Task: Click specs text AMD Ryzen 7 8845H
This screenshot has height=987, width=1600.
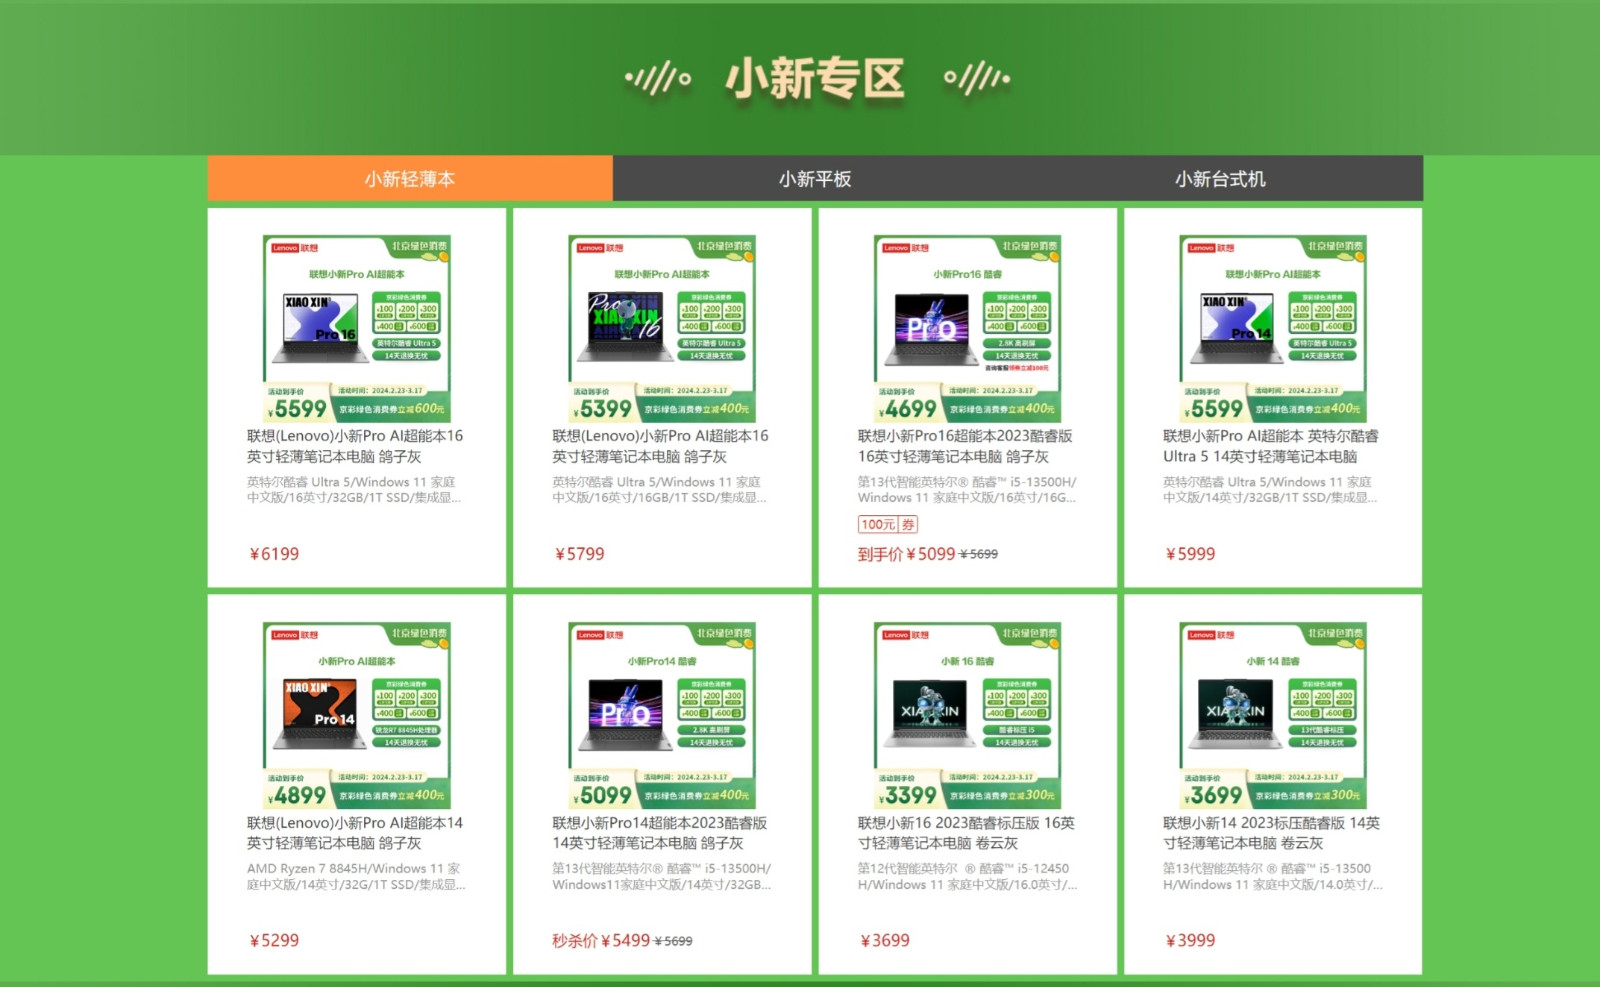Action: click(x=356, y=877)
